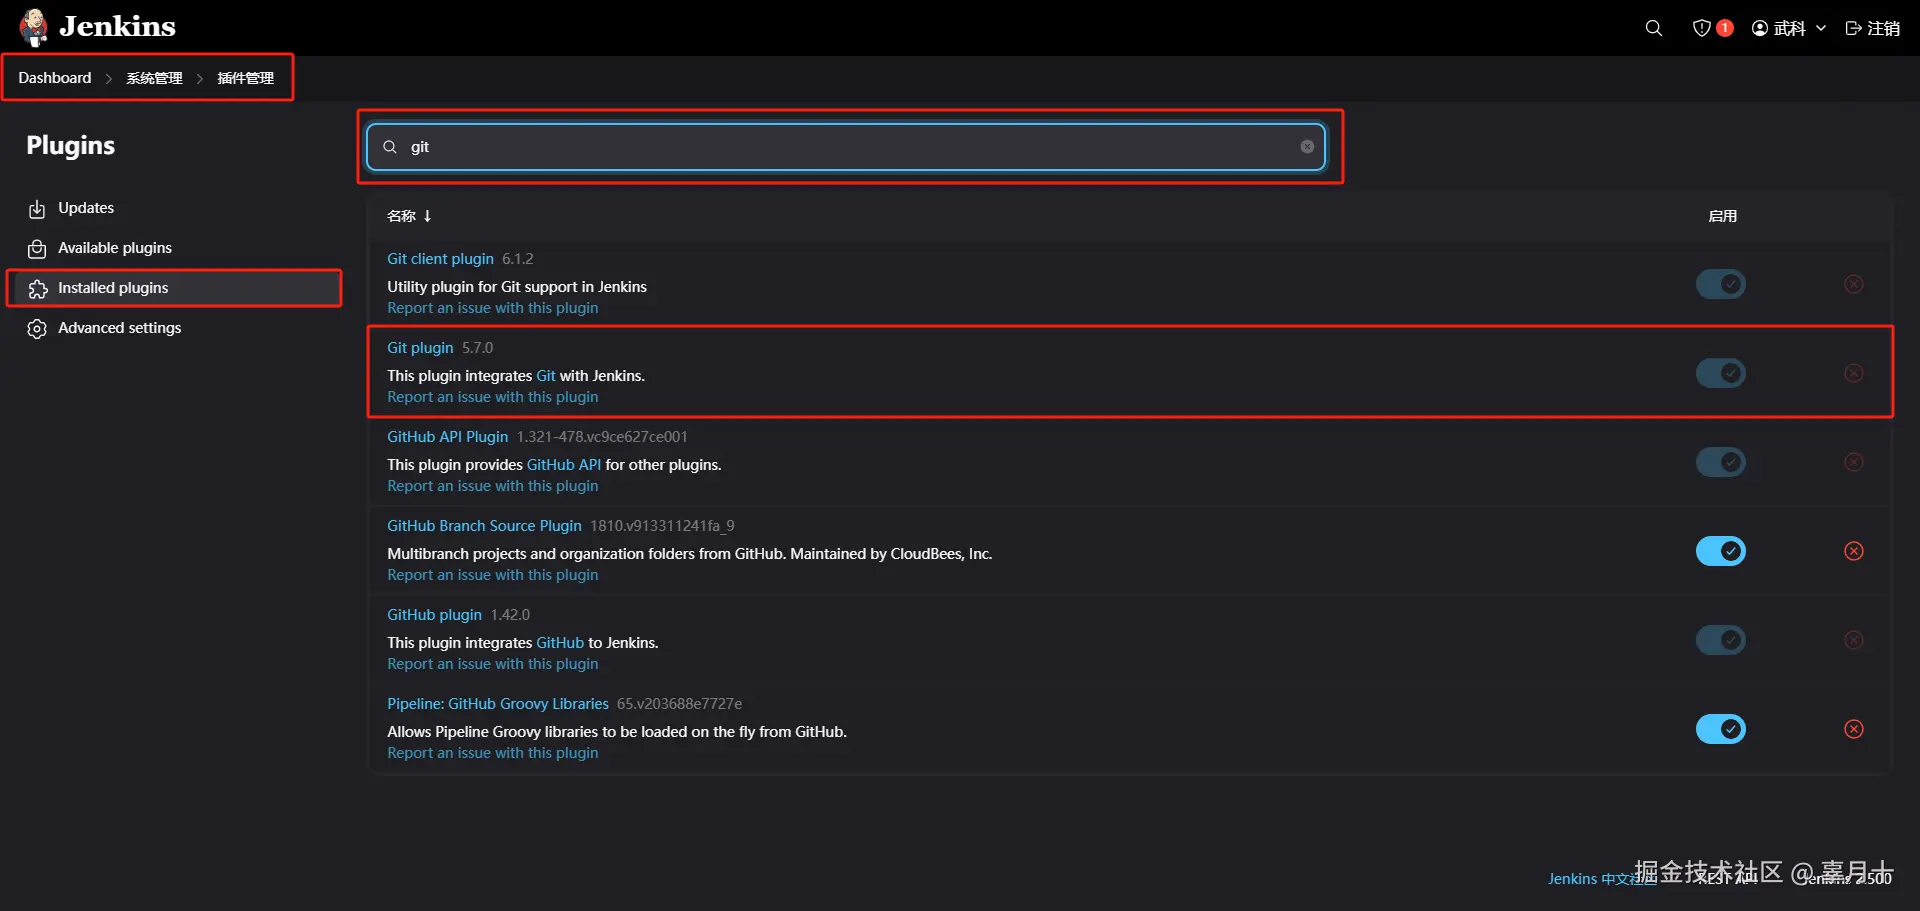
Task: Click the magnifier icon in plugin search
Action: point(390,147)
